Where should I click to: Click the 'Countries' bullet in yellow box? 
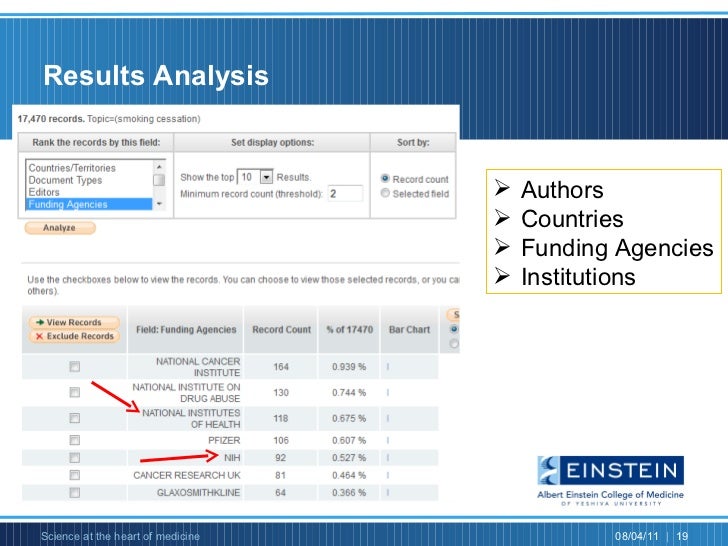572,219
